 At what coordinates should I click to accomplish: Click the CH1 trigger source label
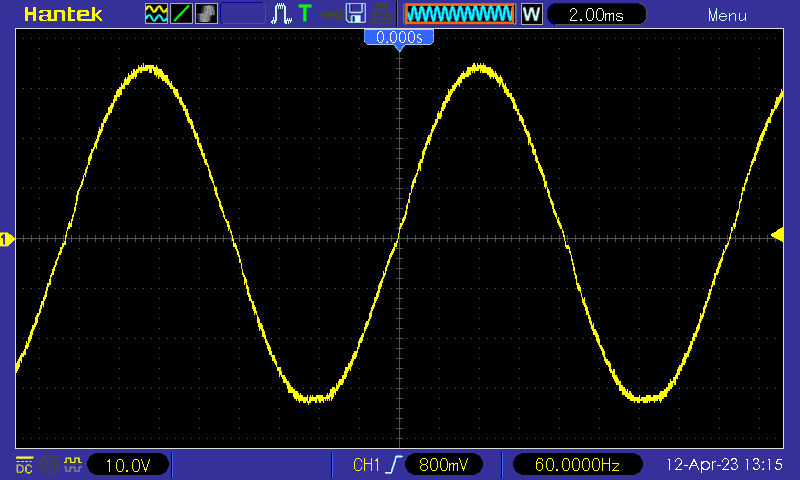pos(366,465)
